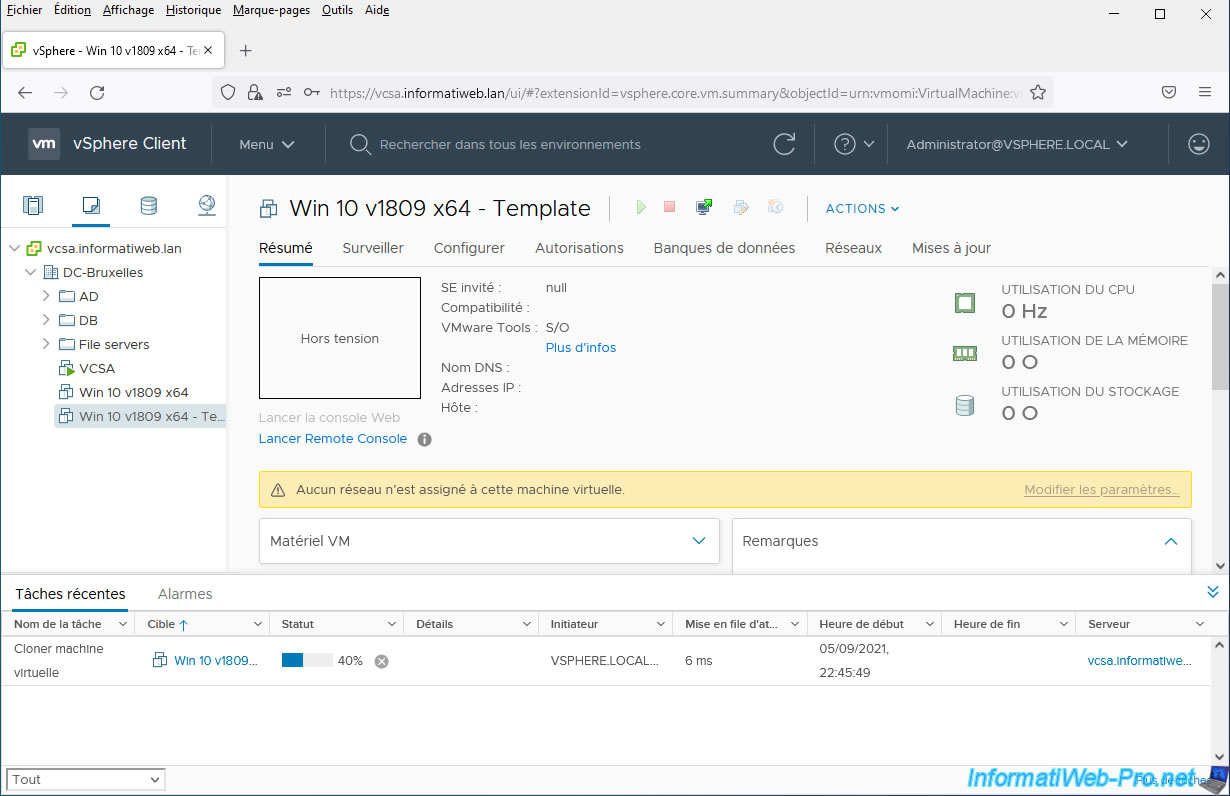Click the red power off icon

point(670,207)
